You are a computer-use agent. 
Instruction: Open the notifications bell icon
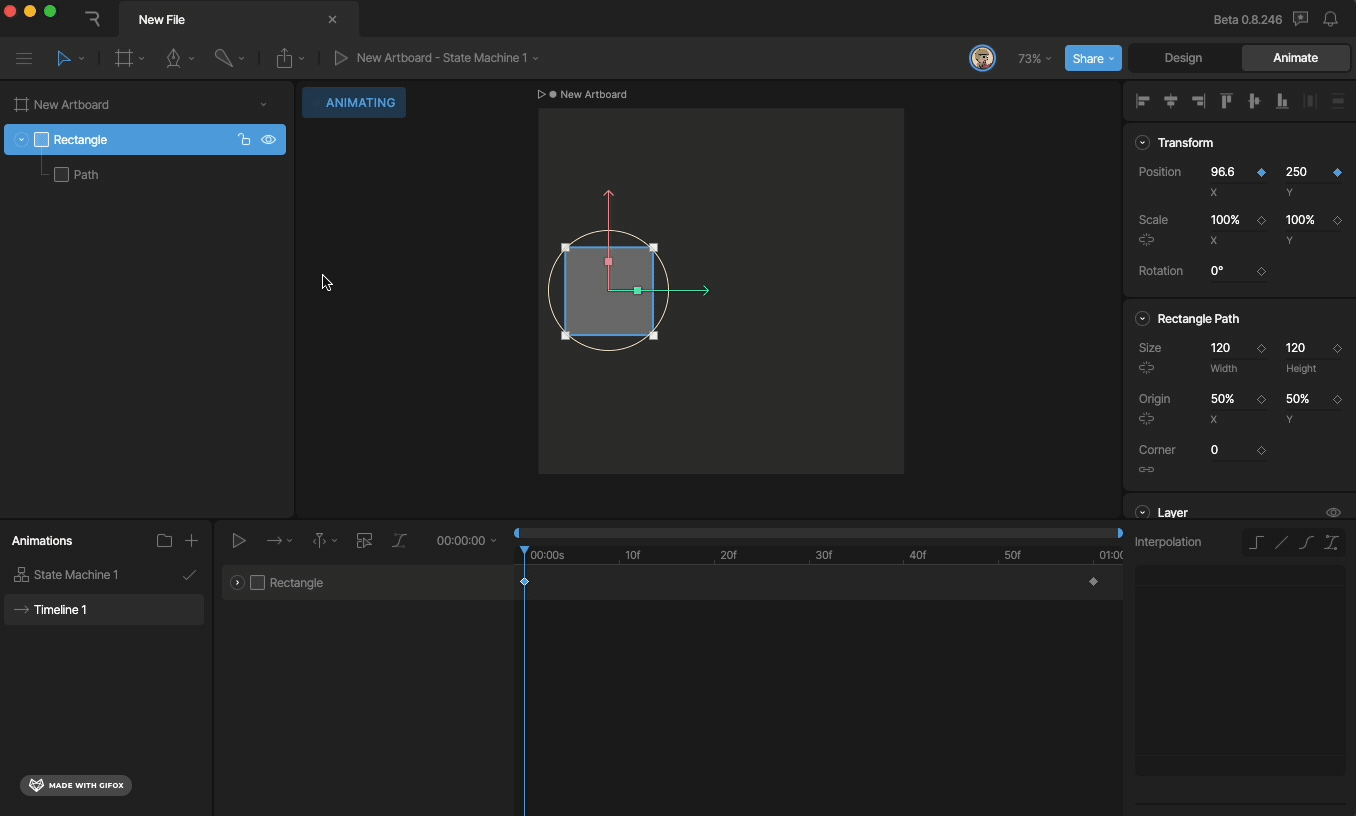pos(1331,20)
